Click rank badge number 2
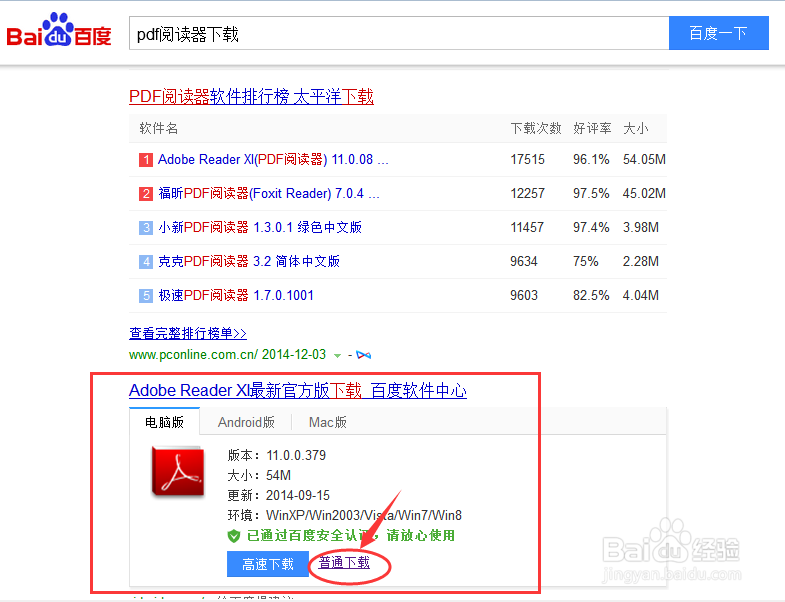Image resolution: width=785 pixels, height=602 pixels. (146, 194)
